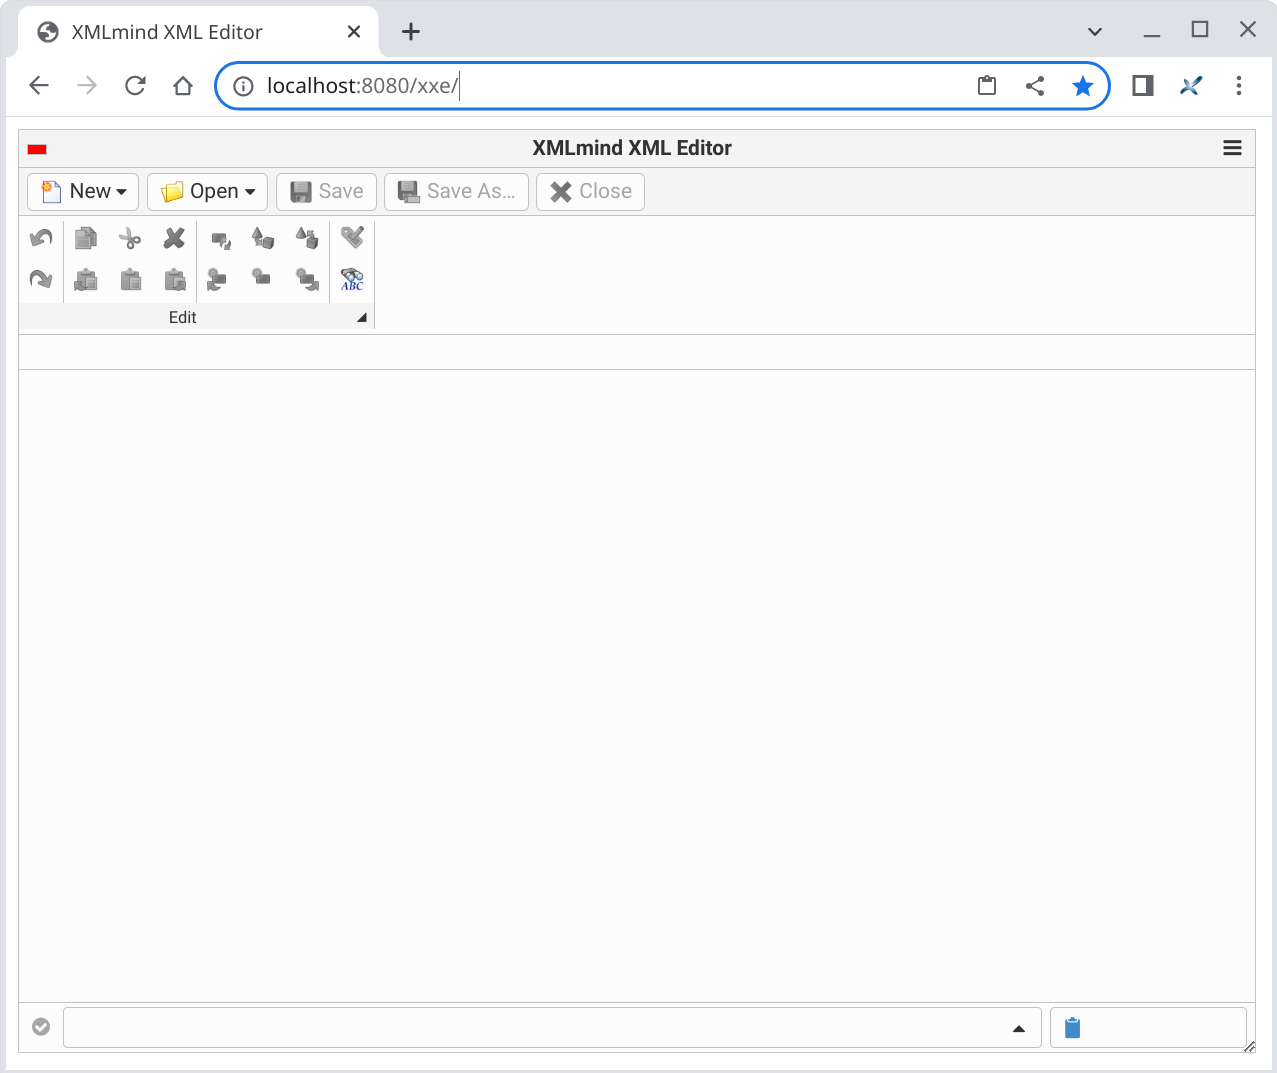Screen dimensions: 1277x1073
Task: Share this page via share icon
Action: pos(1035,86)
